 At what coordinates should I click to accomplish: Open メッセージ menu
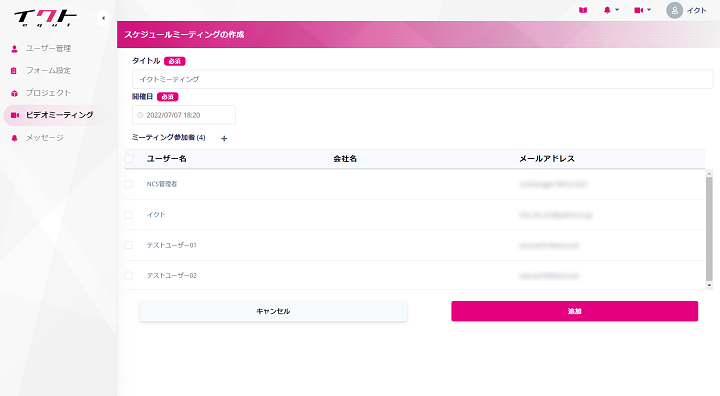tap(45, 137)
